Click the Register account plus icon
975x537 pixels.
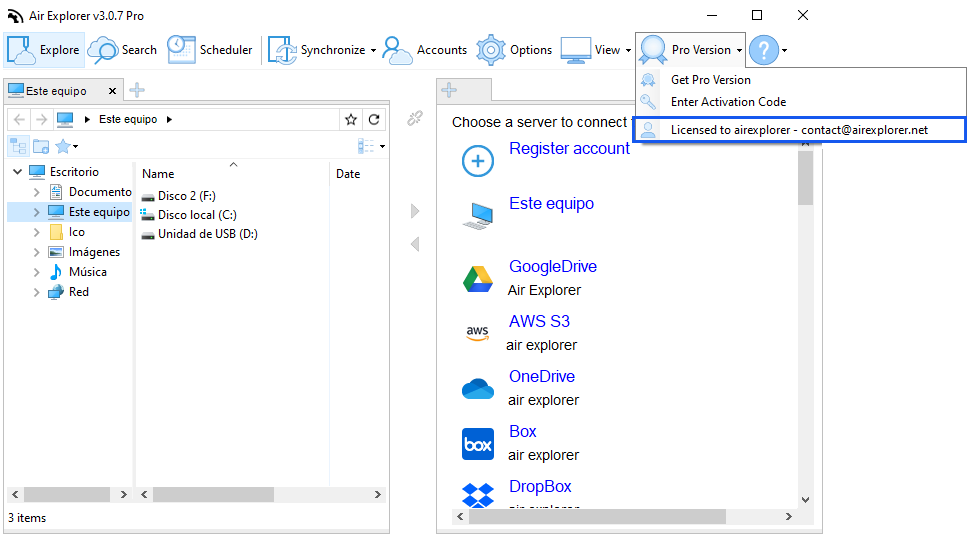click(478, 161)
